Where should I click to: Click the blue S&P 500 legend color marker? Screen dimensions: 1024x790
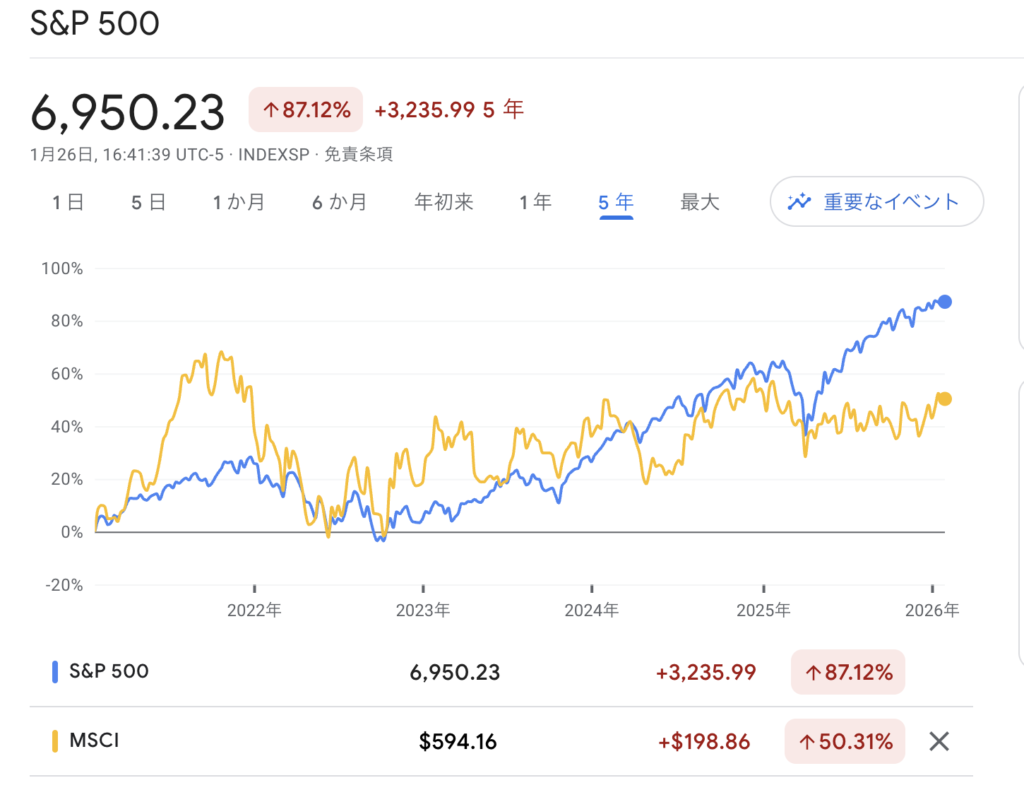pyautogui.click(x=56, y=672)
